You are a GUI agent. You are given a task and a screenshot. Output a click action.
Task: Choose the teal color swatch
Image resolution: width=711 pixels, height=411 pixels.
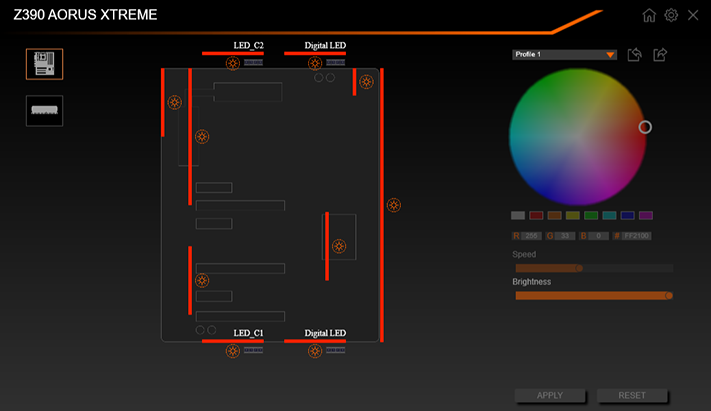coord(609,215)
